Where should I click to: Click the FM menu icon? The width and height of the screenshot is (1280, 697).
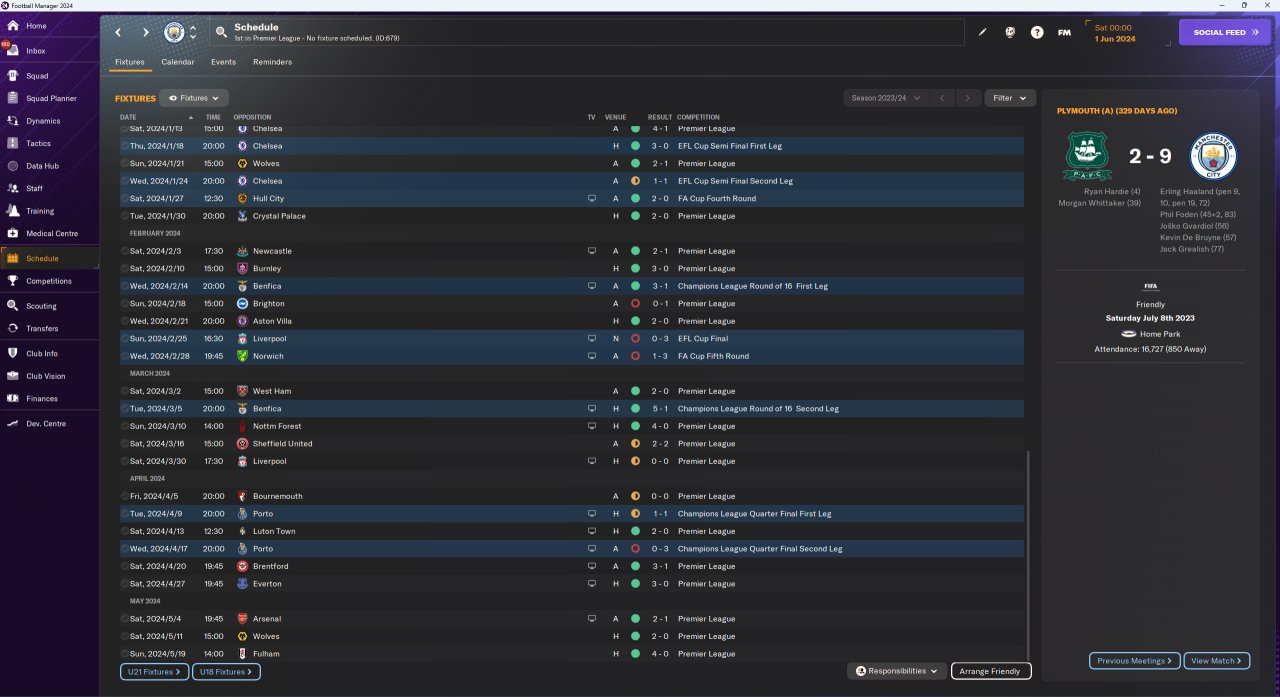[1064, 32]
